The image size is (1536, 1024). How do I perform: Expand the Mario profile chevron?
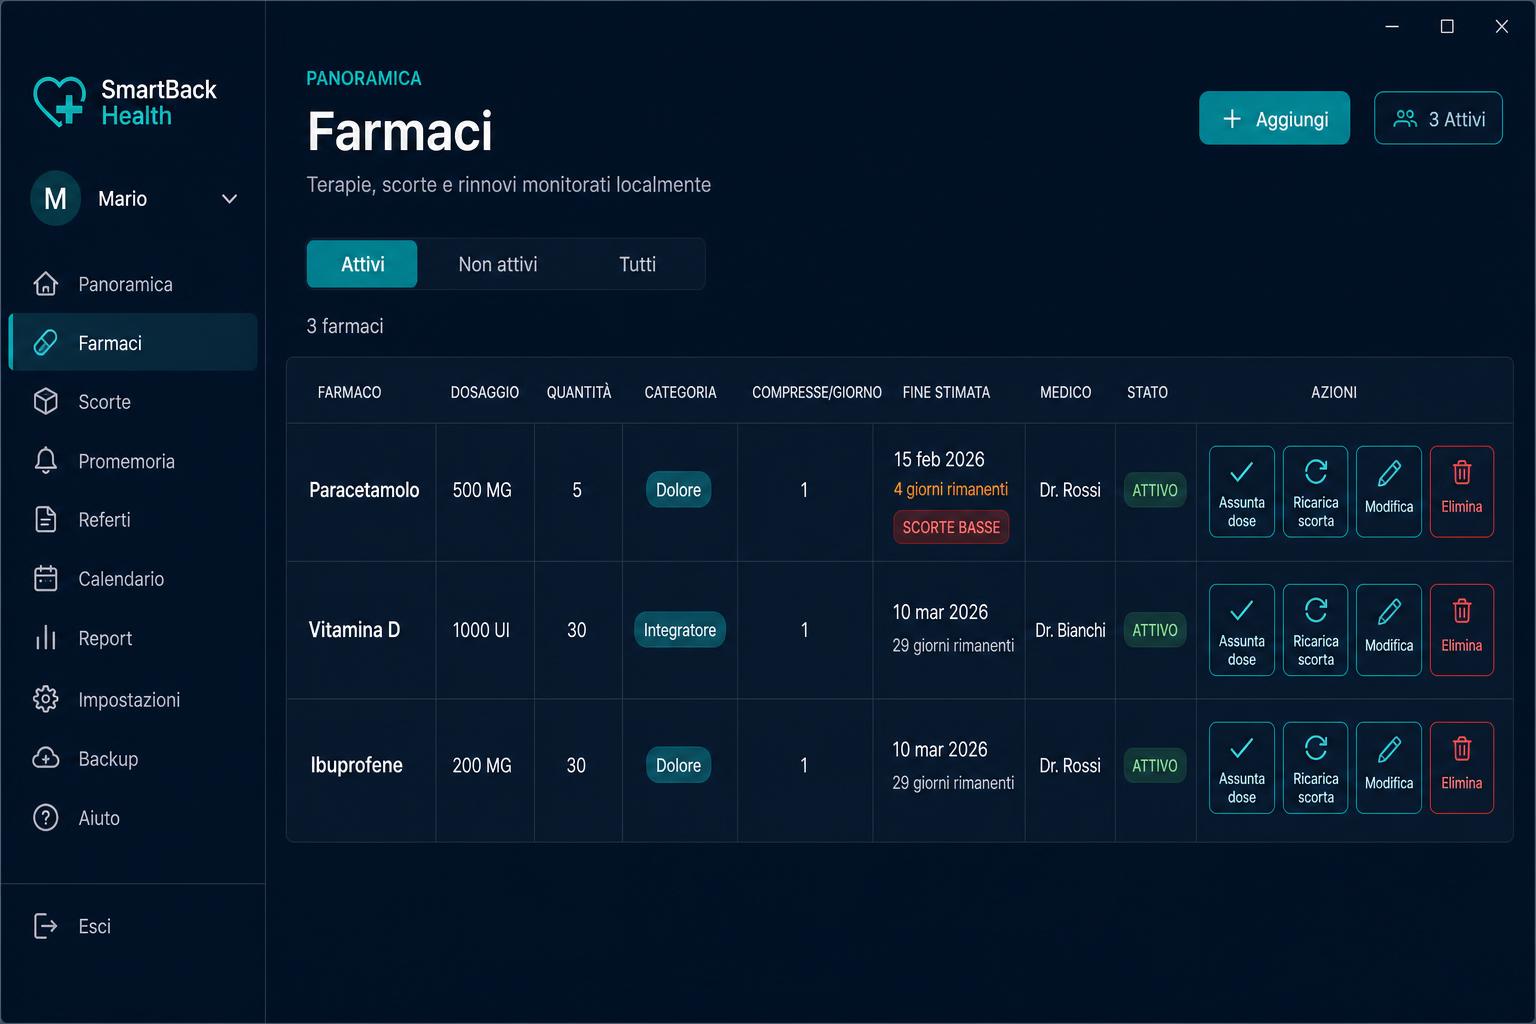pos(229,199)
